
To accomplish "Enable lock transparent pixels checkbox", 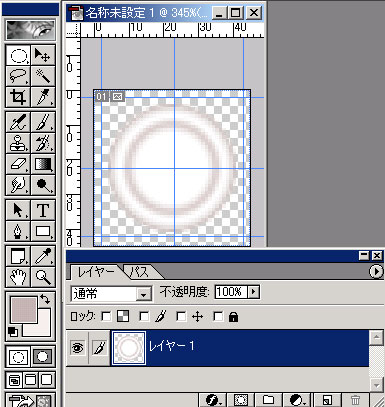I will coord(106,316).
